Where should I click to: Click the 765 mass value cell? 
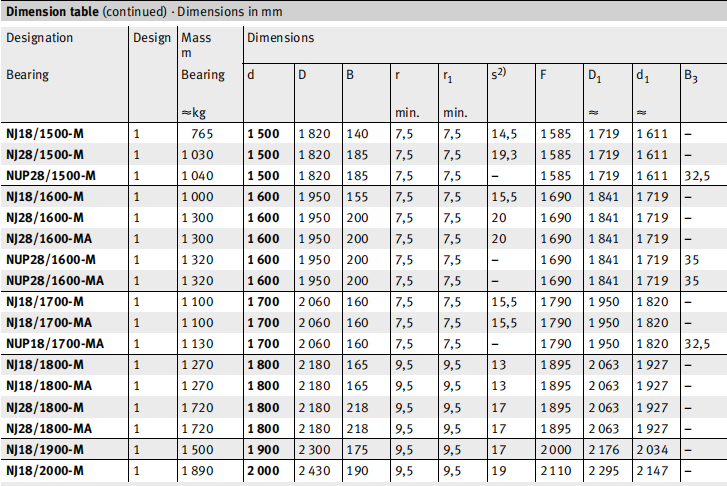[203, 133]
